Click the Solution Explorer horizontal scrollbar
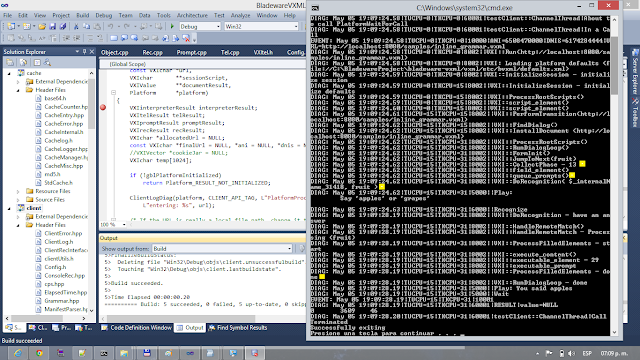 click(45, 318)
